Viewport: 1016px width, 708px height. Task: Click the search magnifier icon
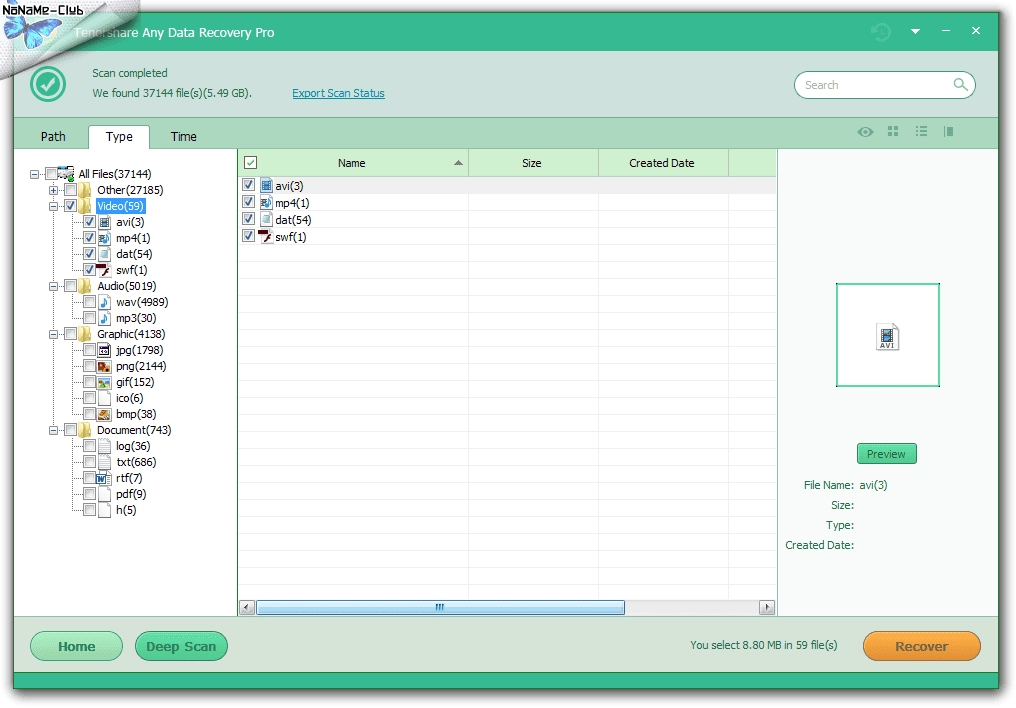960,84
